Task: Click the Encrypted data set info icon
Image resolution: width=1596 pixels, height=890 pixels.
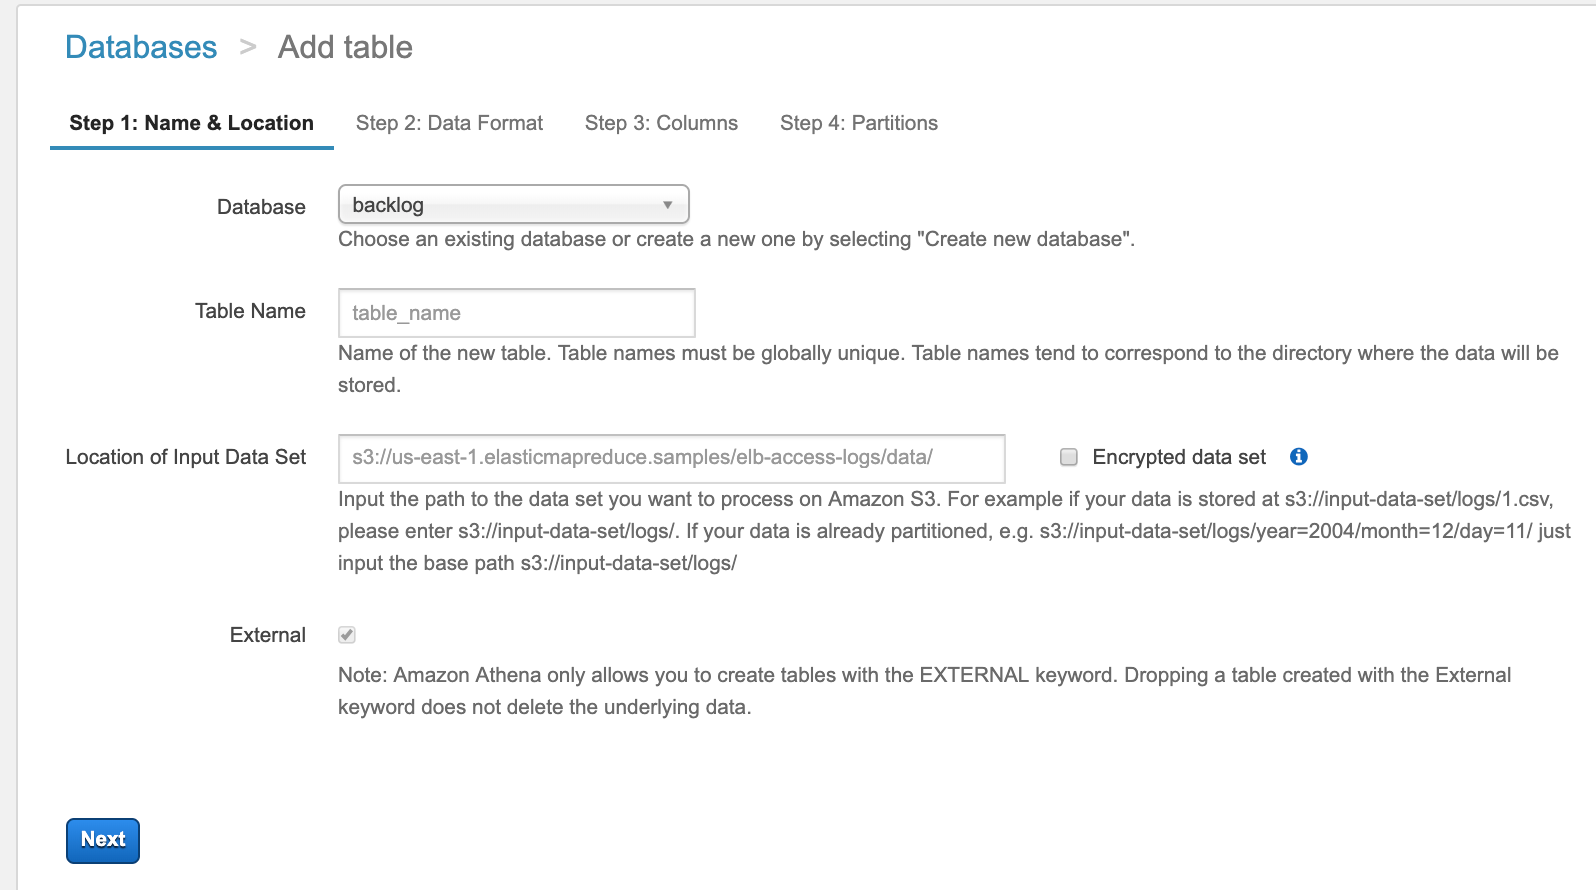Action: click(1299, 457)
